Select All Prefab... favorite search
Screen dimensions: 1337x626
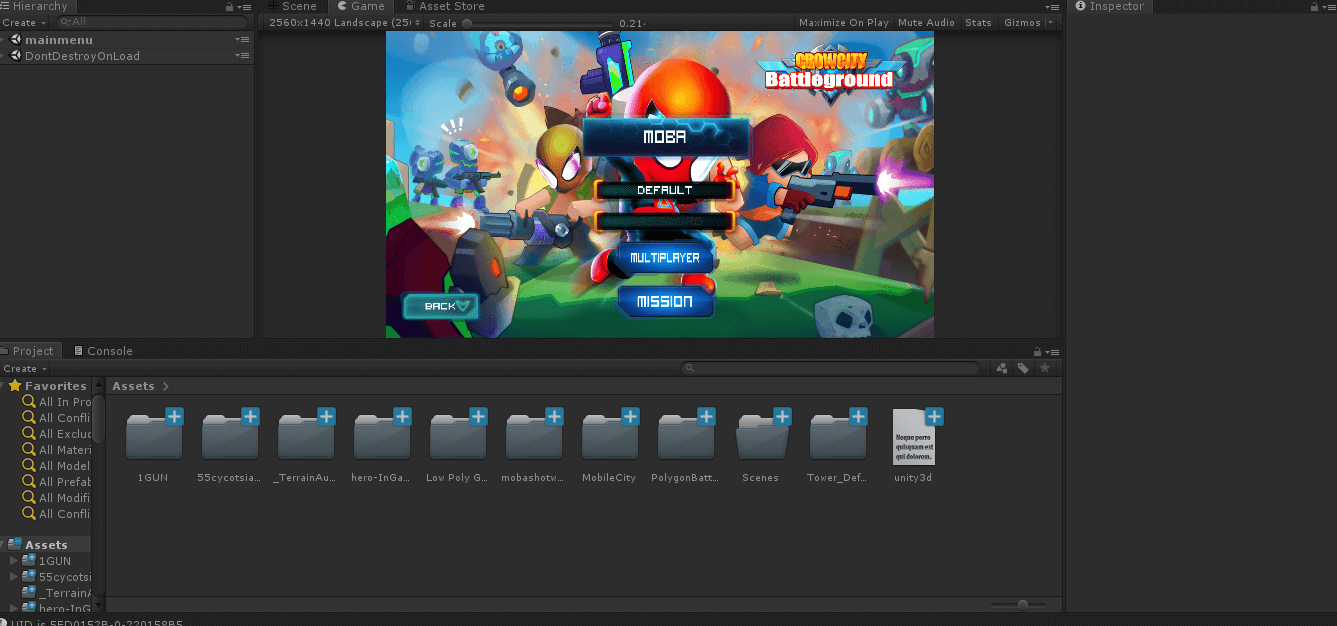pos(56,482)
